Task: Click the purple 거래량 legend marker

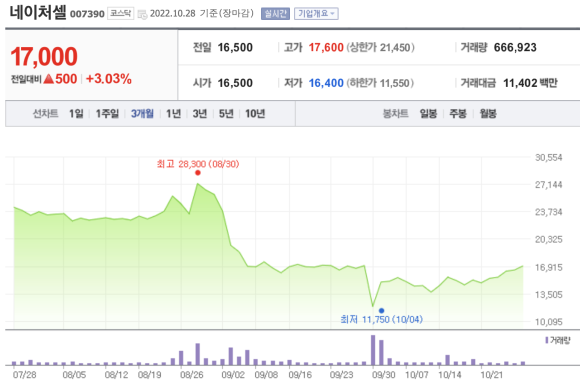Action: pos(547,340)
